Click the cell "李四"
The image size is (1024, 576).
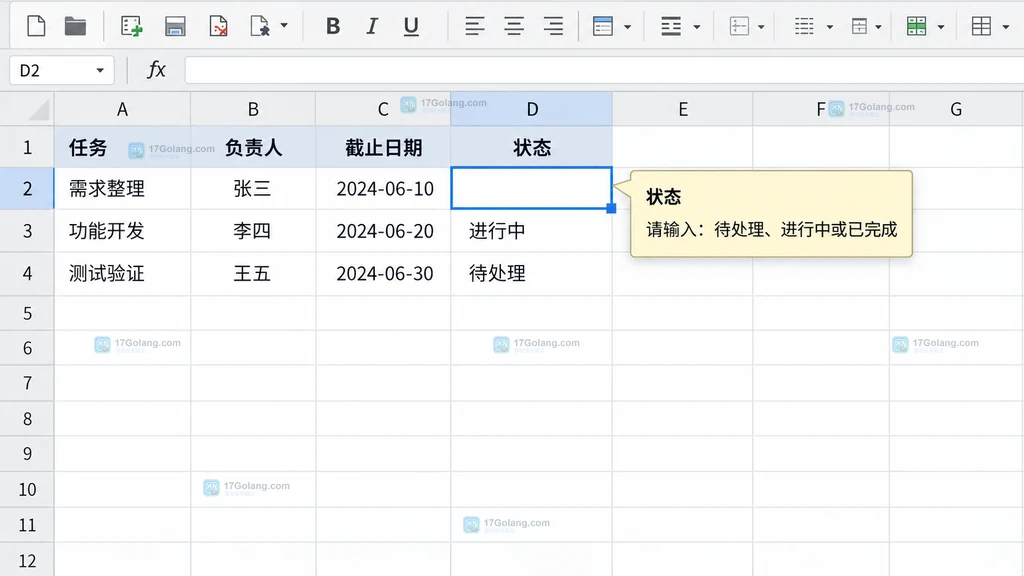tap(253, 231)
